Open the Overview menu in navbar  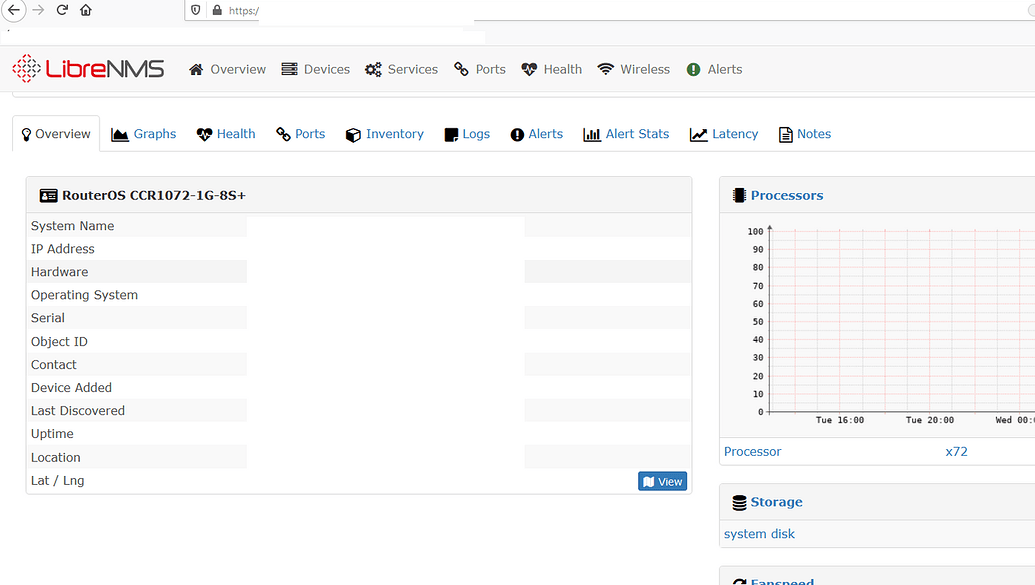[227, 69]
